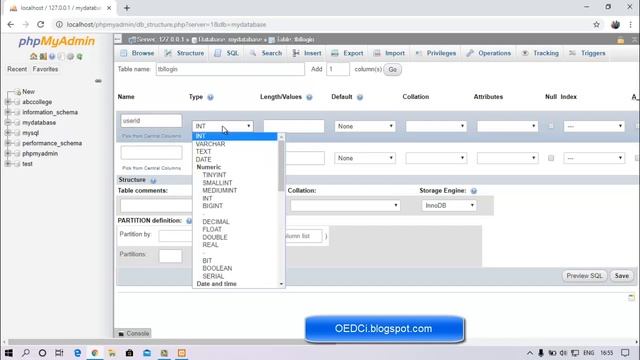
Task: Click the help icon next to Type
Action: (x=210, y=97)
